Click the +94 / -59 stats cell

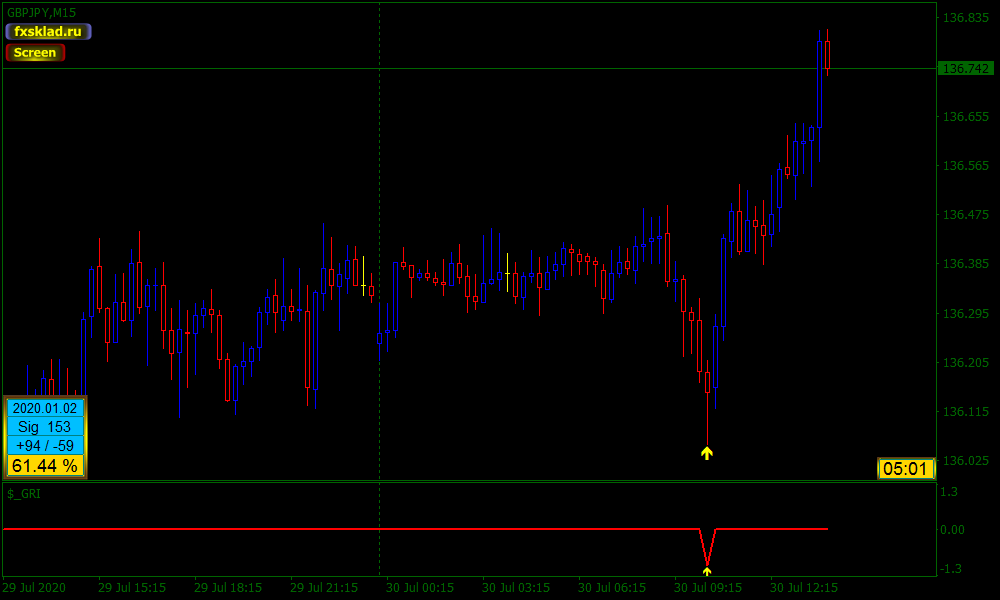pyautogui.click(x=45, y=445)
